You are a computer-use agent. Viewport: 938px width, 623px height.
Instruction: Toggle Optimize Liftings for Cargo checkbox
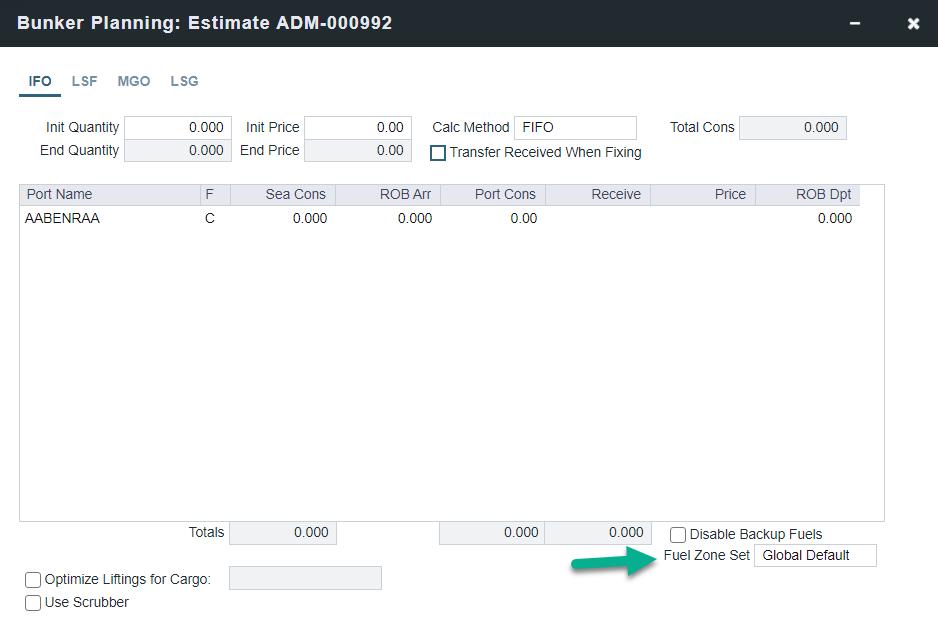point(33,580)
